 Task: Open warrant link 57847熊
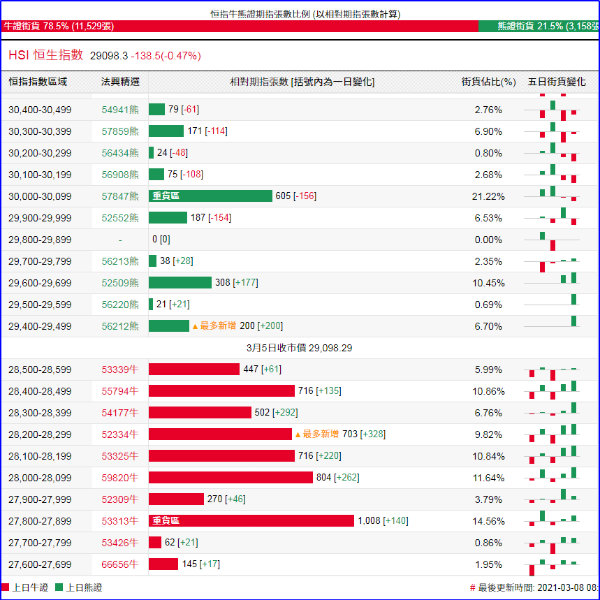120,196
